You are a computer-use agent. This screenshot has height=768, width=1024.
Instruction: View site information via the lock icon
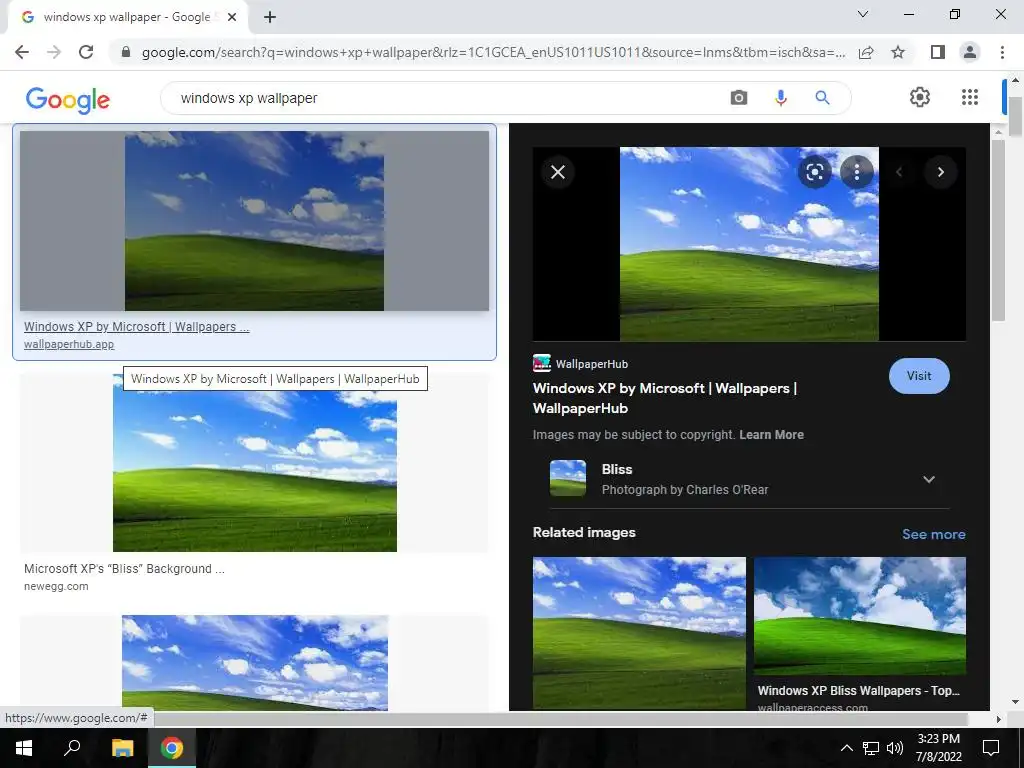[x=126, y=52]
